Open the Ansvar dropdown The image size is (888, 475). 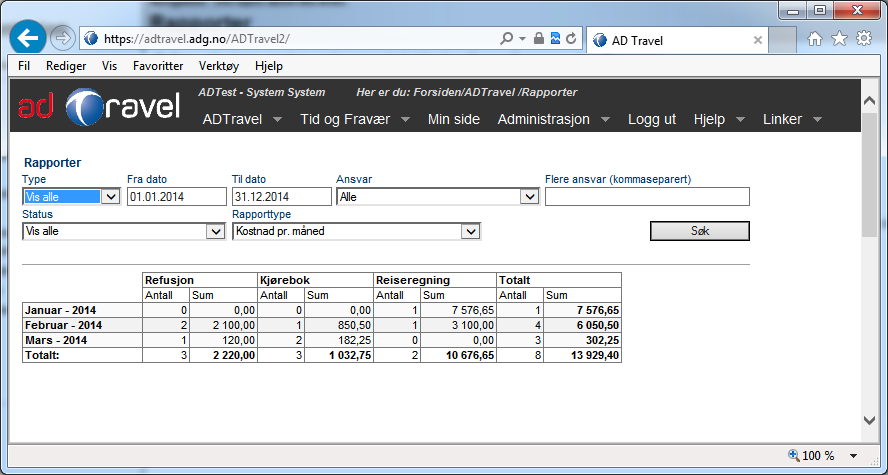click(437, 196)
